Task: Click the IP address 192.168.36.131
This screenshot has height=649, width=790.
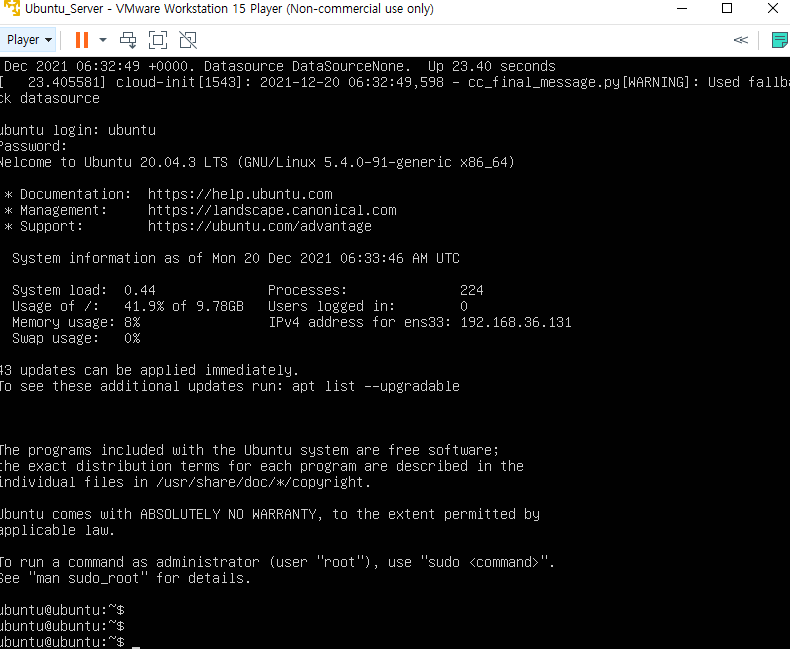Action: tap(516, 322)
